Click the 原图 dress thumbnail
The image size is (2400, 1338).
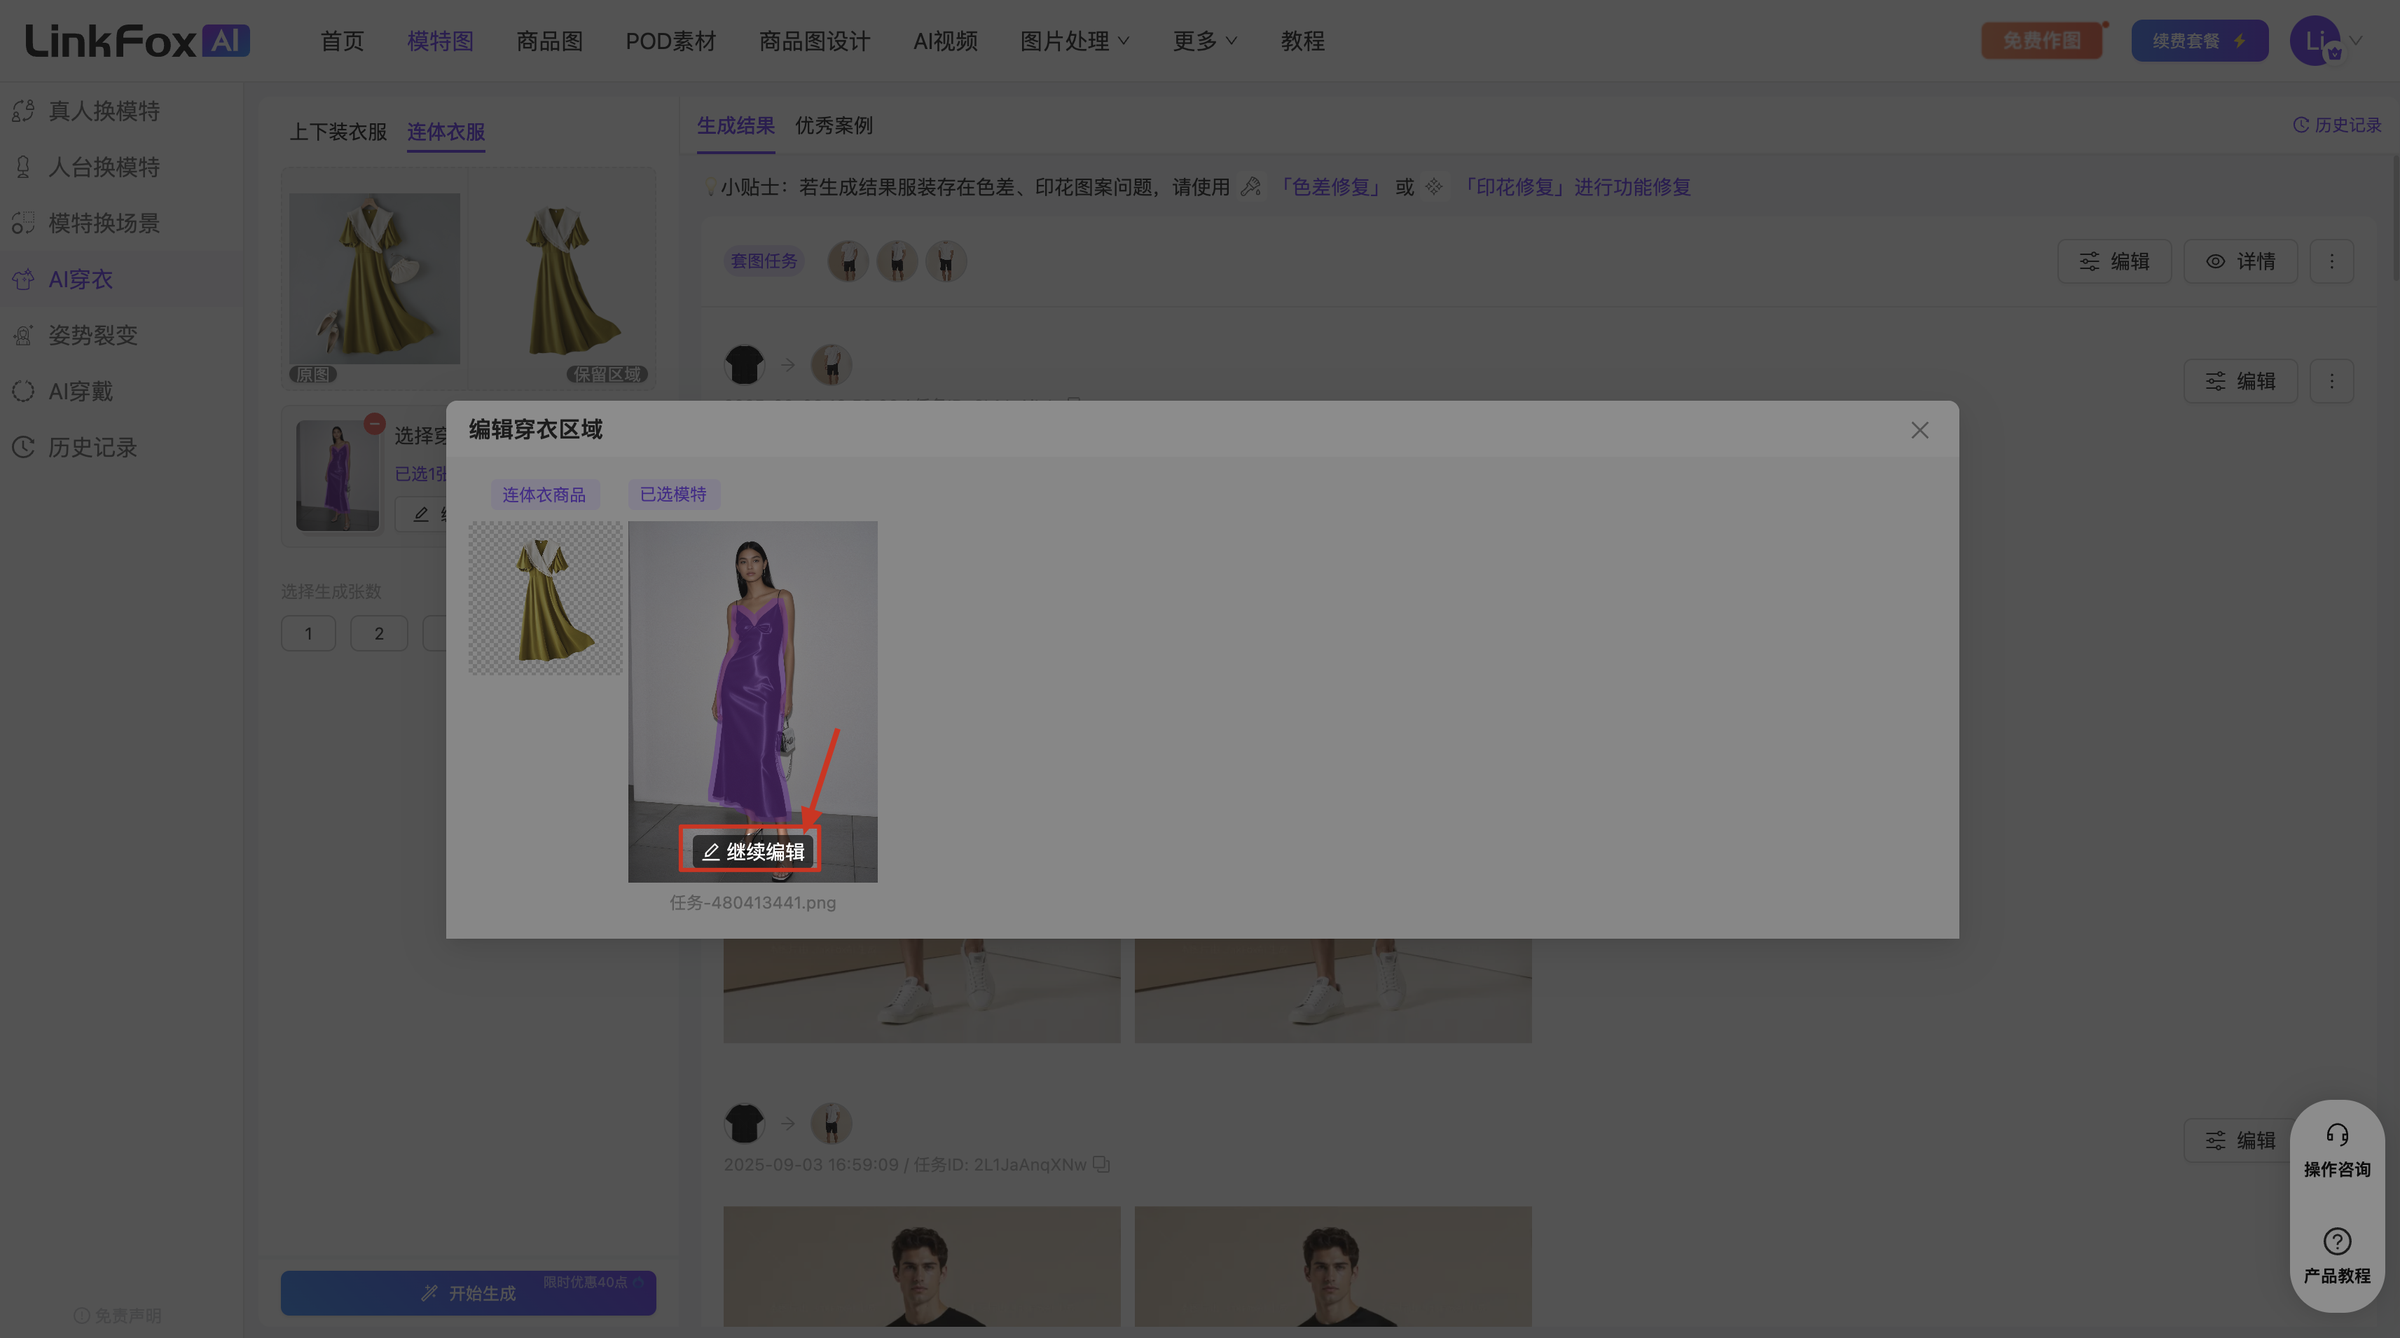point(375,279)
